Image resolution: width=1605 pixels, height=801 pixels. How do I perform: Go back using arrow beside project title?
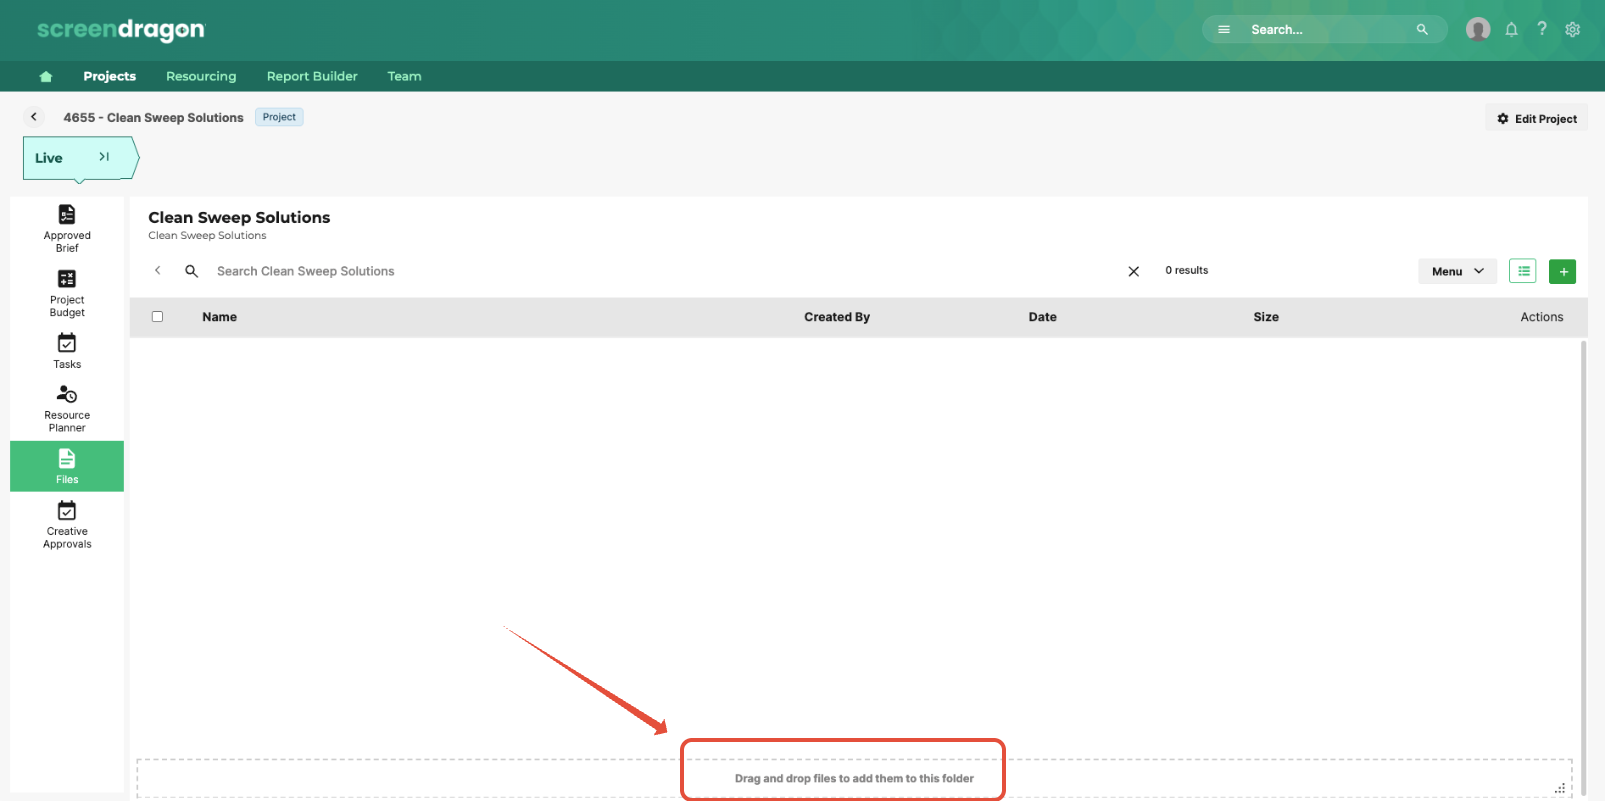click(34, 117)
